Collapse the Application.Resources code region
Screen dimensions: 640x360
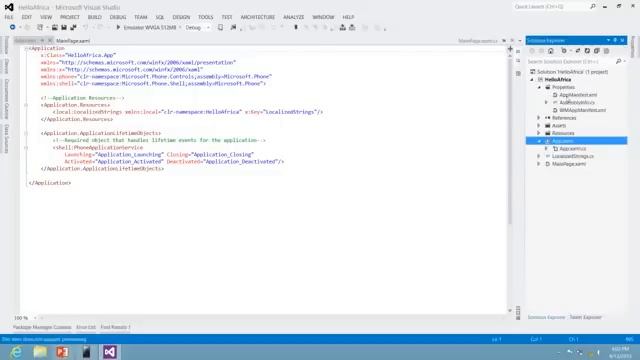[x=26, y=105]
